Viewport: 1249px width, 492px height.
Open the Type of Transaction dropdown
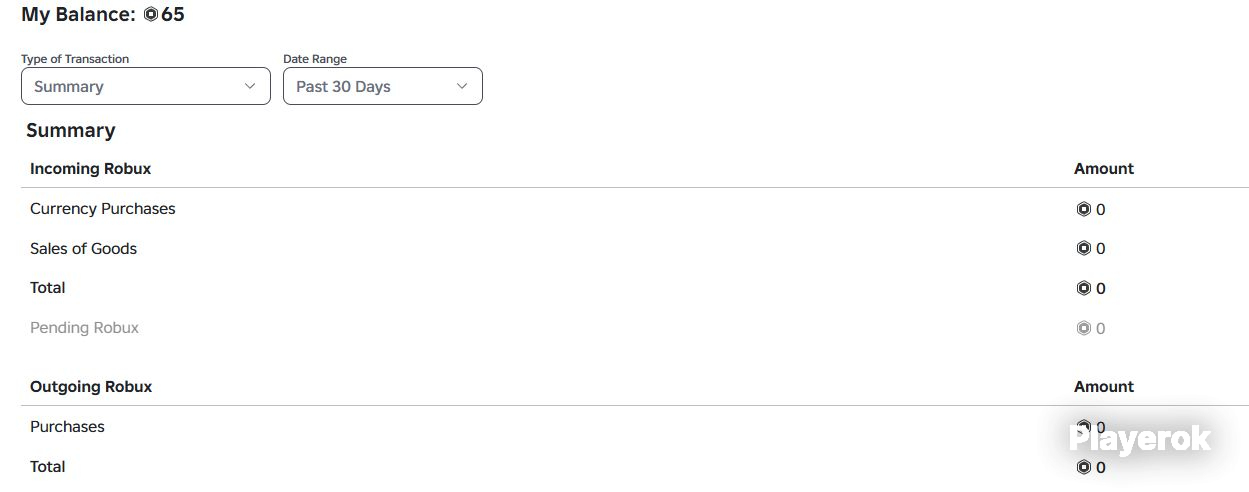pos(146,86)
